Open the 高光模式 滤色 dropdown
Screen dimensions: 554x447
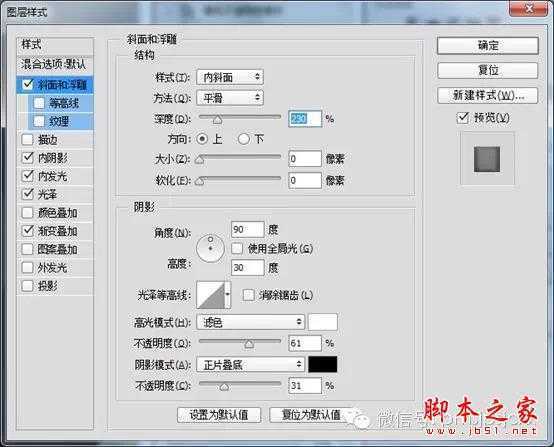[251, 322]
